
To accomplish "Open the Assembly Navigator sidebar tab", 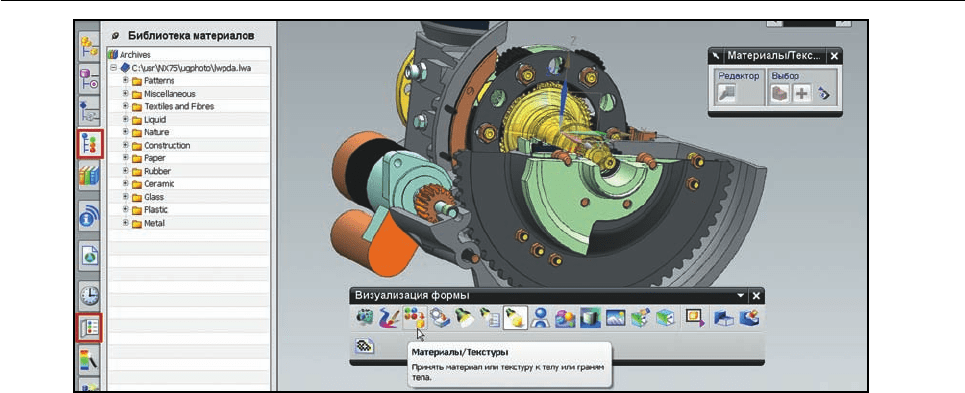I will click(x=89, y=47).
